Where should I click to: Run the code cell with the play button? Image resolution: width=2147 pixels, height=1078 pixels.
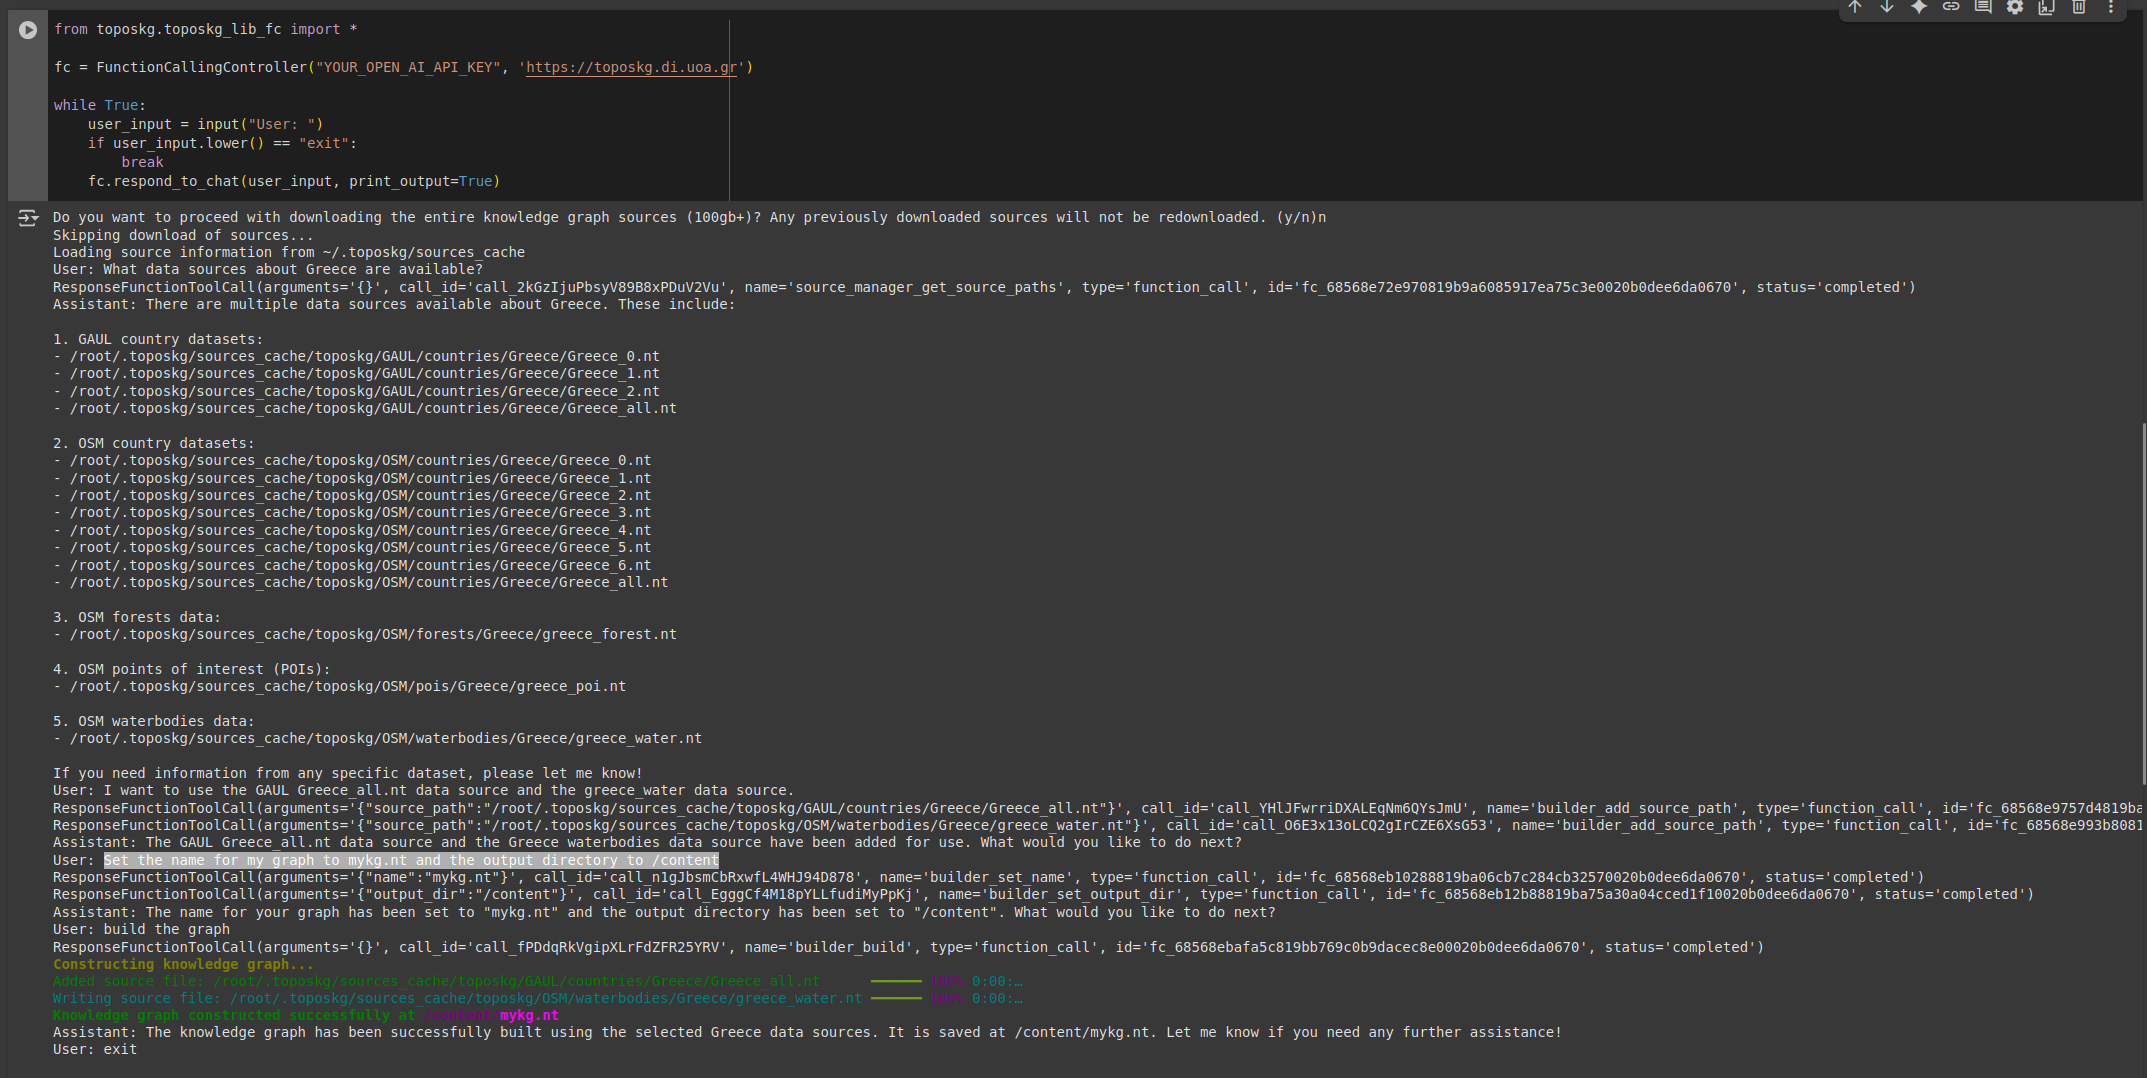[28, 30]
